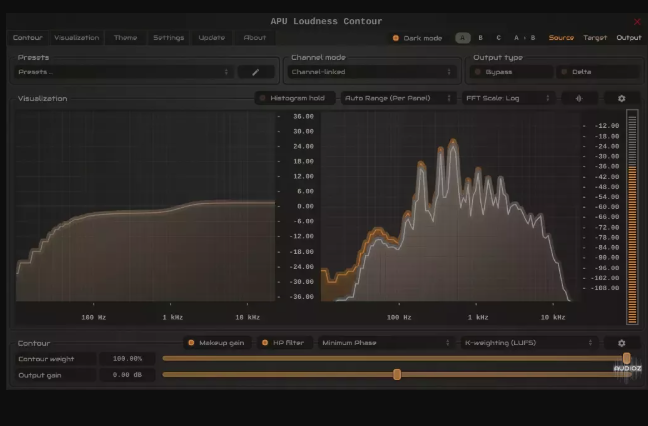The image size is (648, 426).
Task: Select the C state slot
Action: (x=498, y=38)
